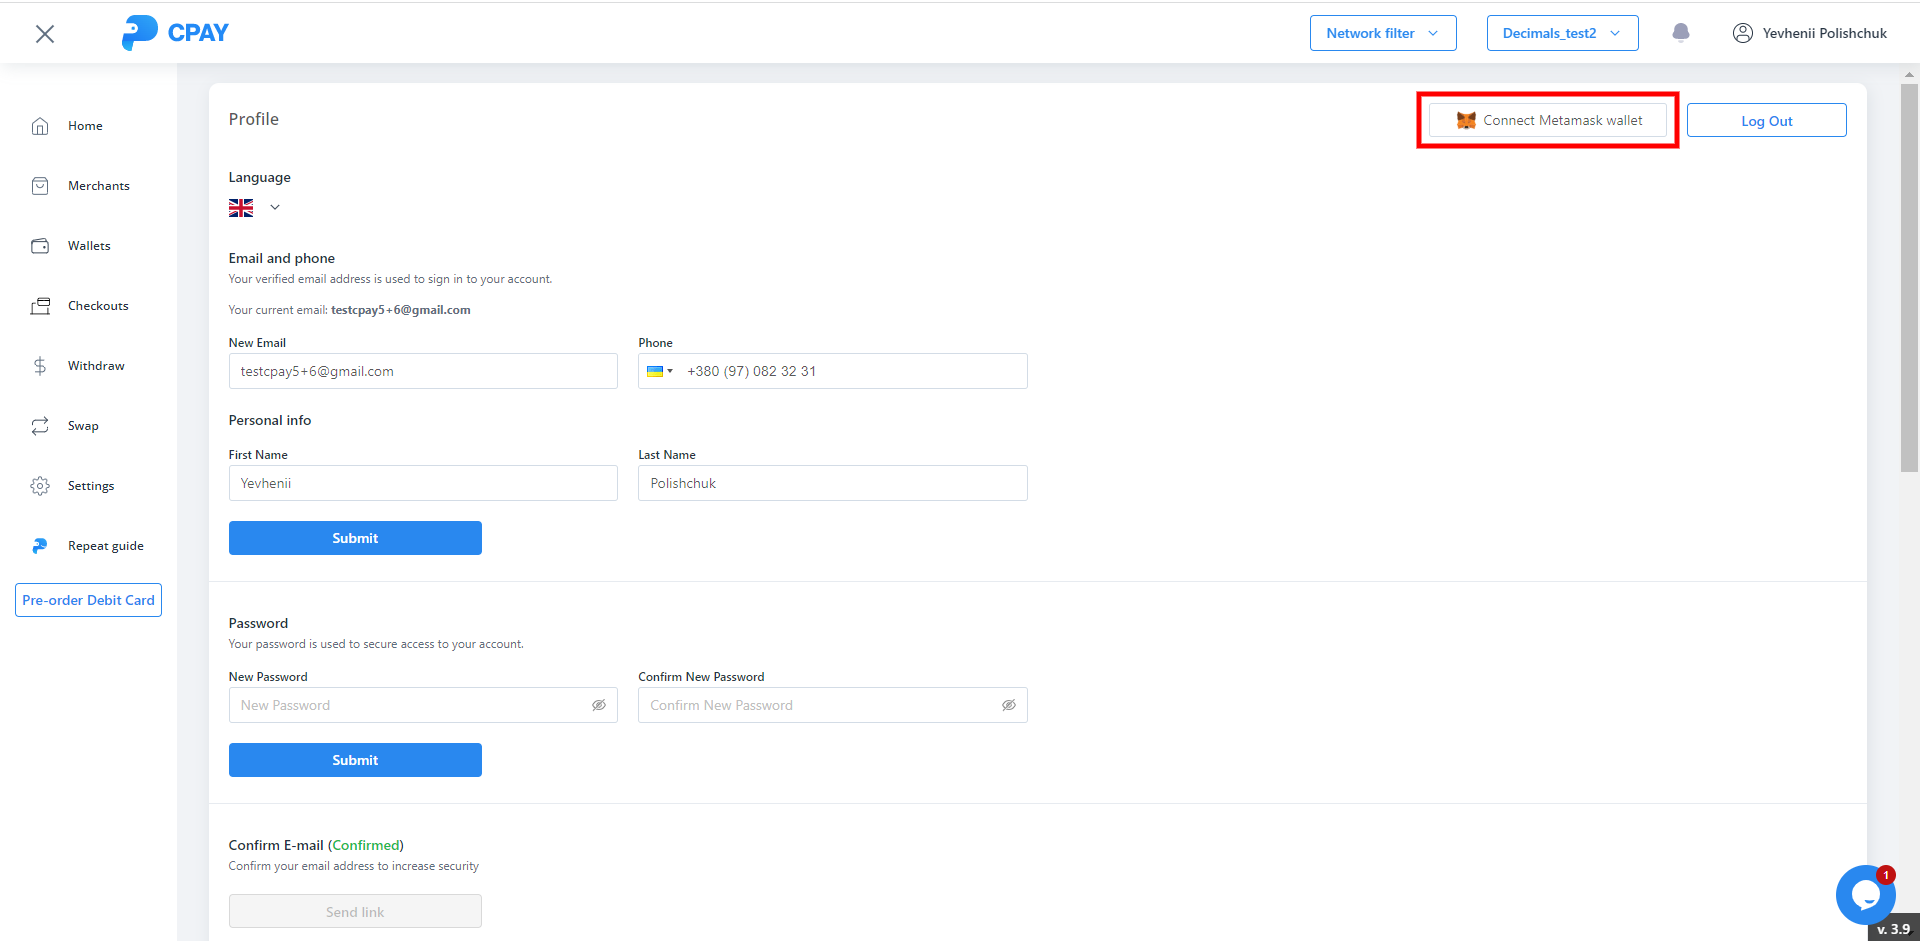Change the phone country code flag
The height and width of the screenshot is (941, 1920).
[x=660, y=371]
